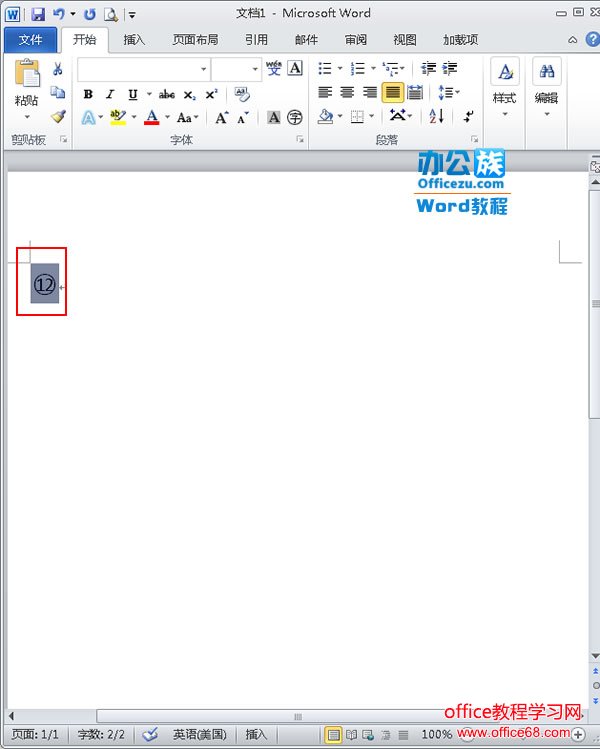Image resolution: width=600 pixels, height=749 pixels.
Task: Switch to the 引用 tab
Action: point(257,40)
